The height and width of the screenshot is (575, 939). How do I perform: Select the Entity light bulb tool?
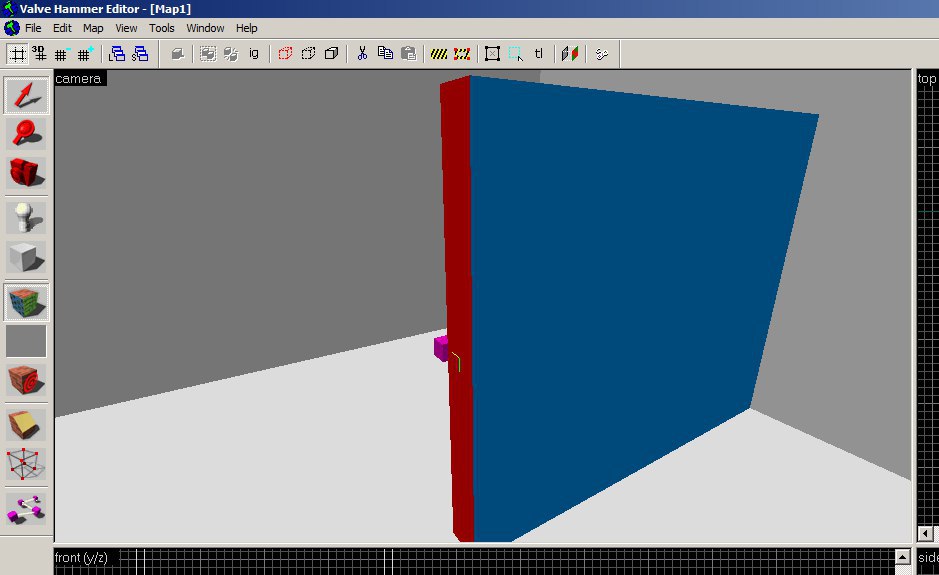pyautogui.click(x=26, y=217)
